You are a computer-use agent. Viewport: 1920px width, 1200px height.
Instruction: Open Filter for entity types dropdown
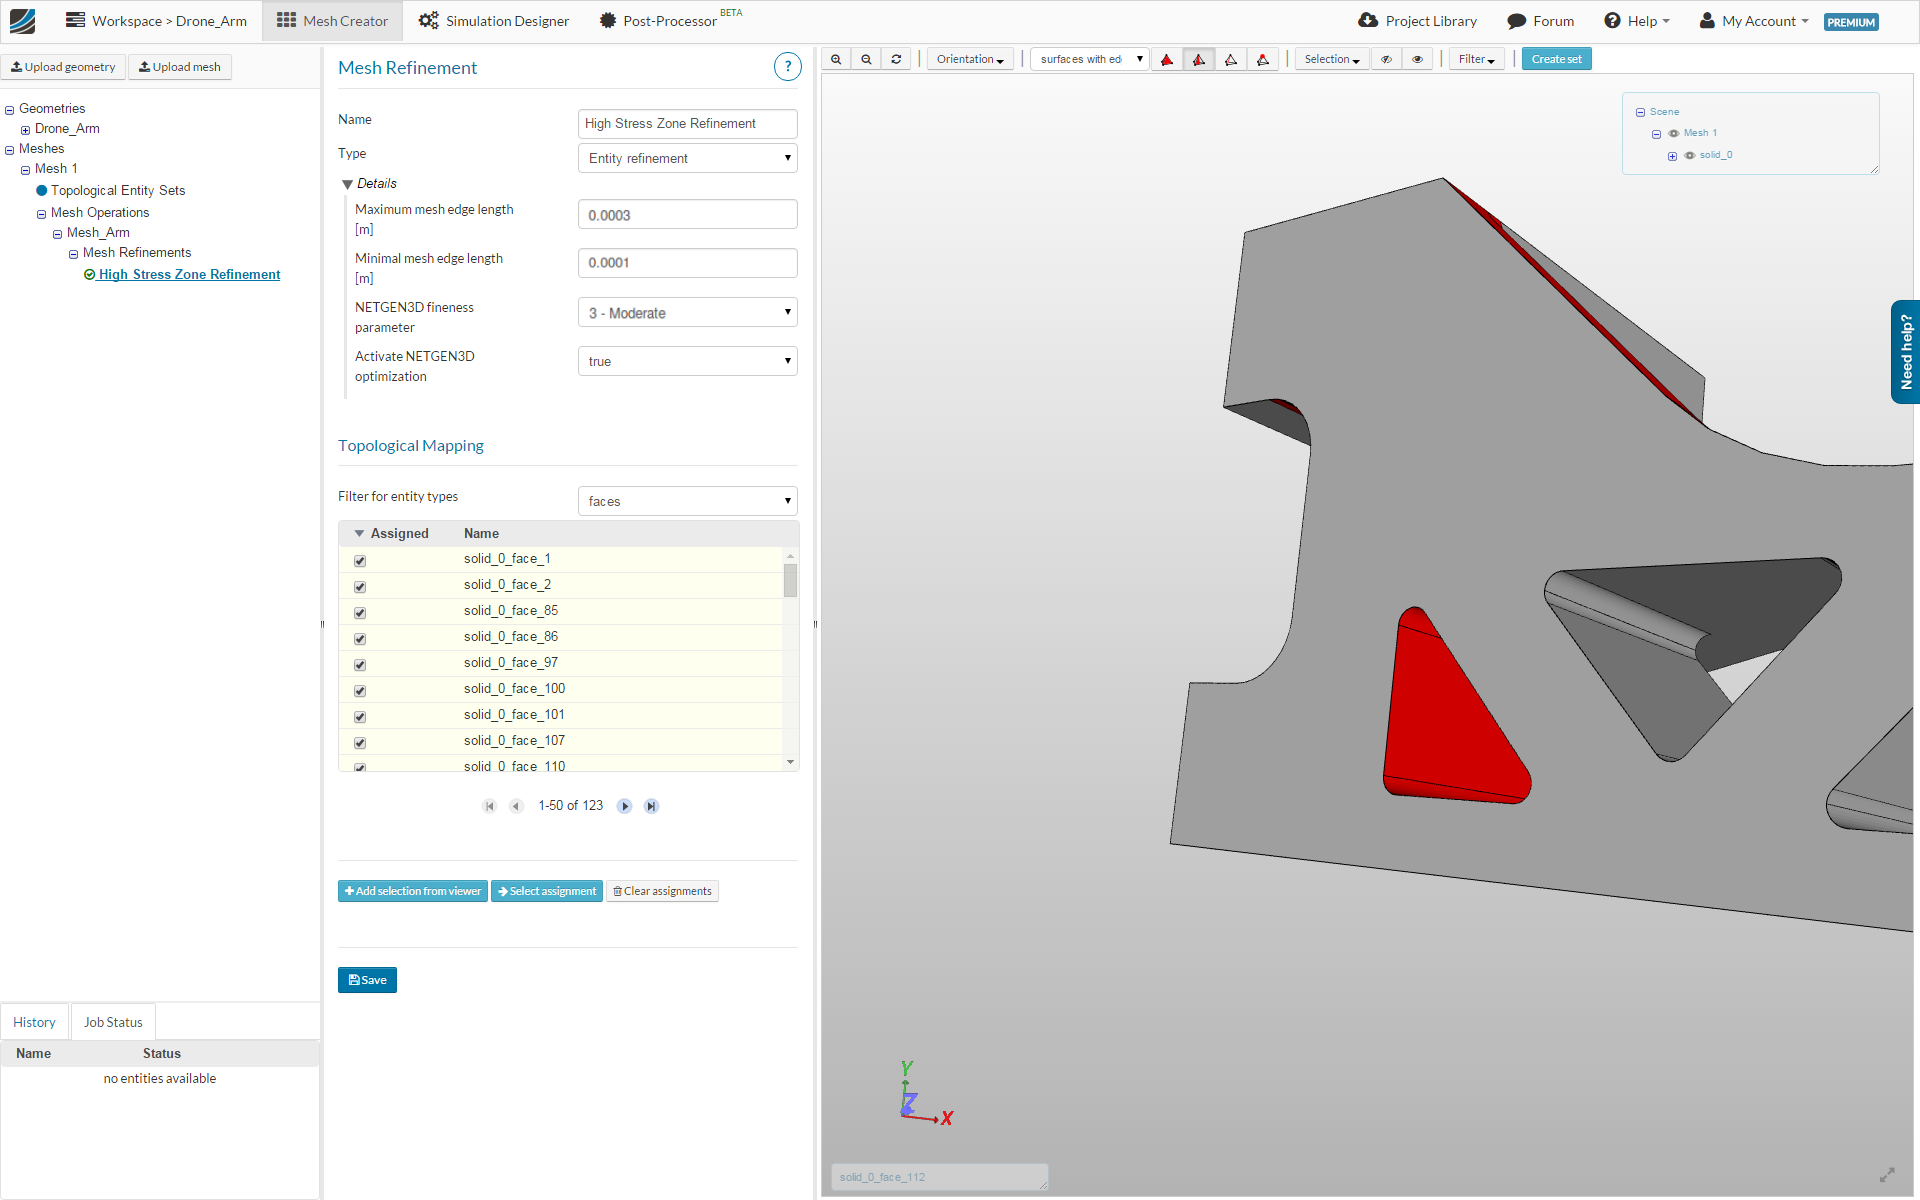coord(687,501)
